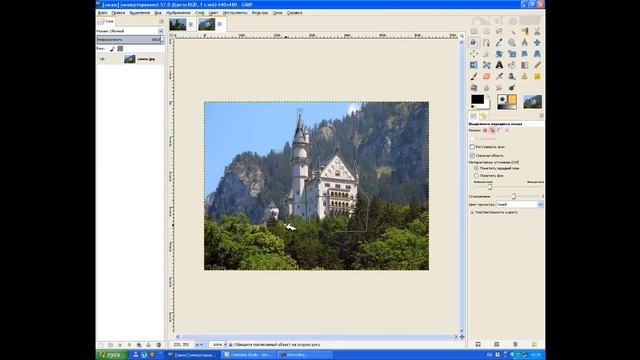Open the Layers panel configuration menu

161,21
